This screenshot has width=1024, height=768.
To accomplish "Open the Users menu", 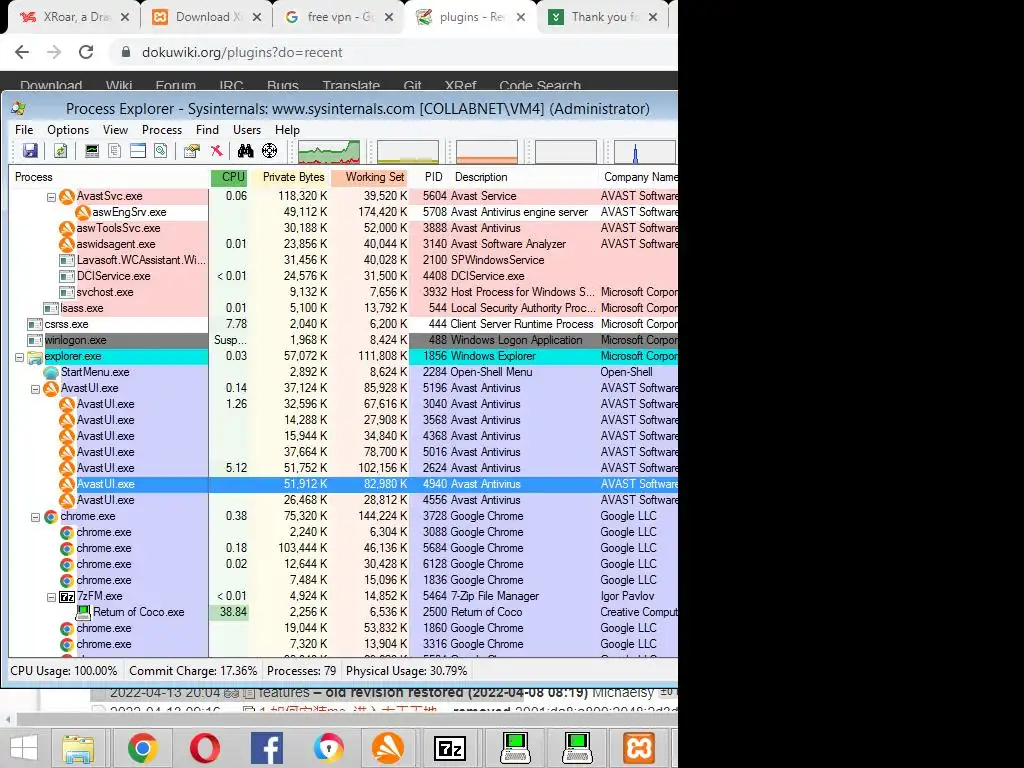I will [247, 130].
